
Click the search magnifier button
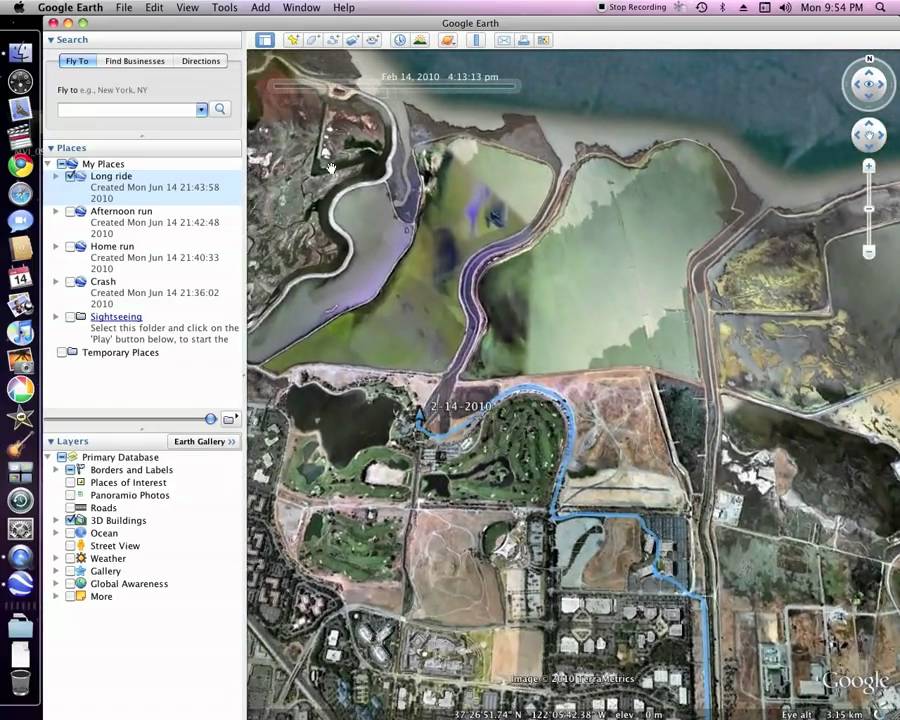pyautogui.click(x=220, y=109)
